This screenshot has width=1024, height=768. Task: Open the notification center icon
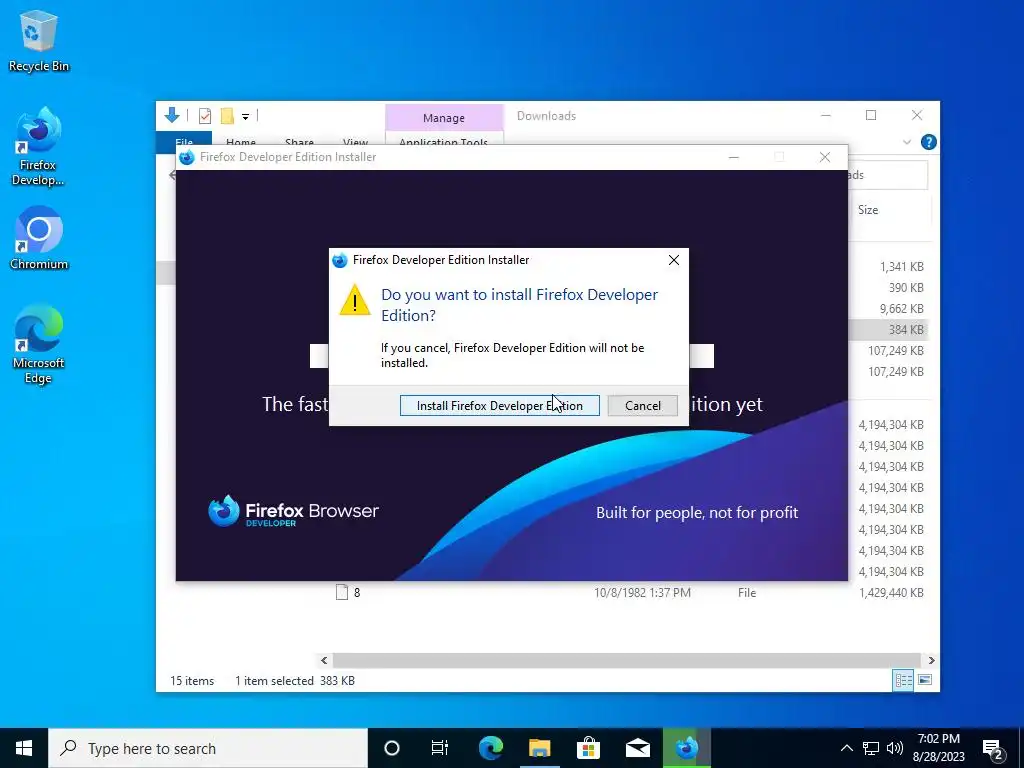pos(993,748)
